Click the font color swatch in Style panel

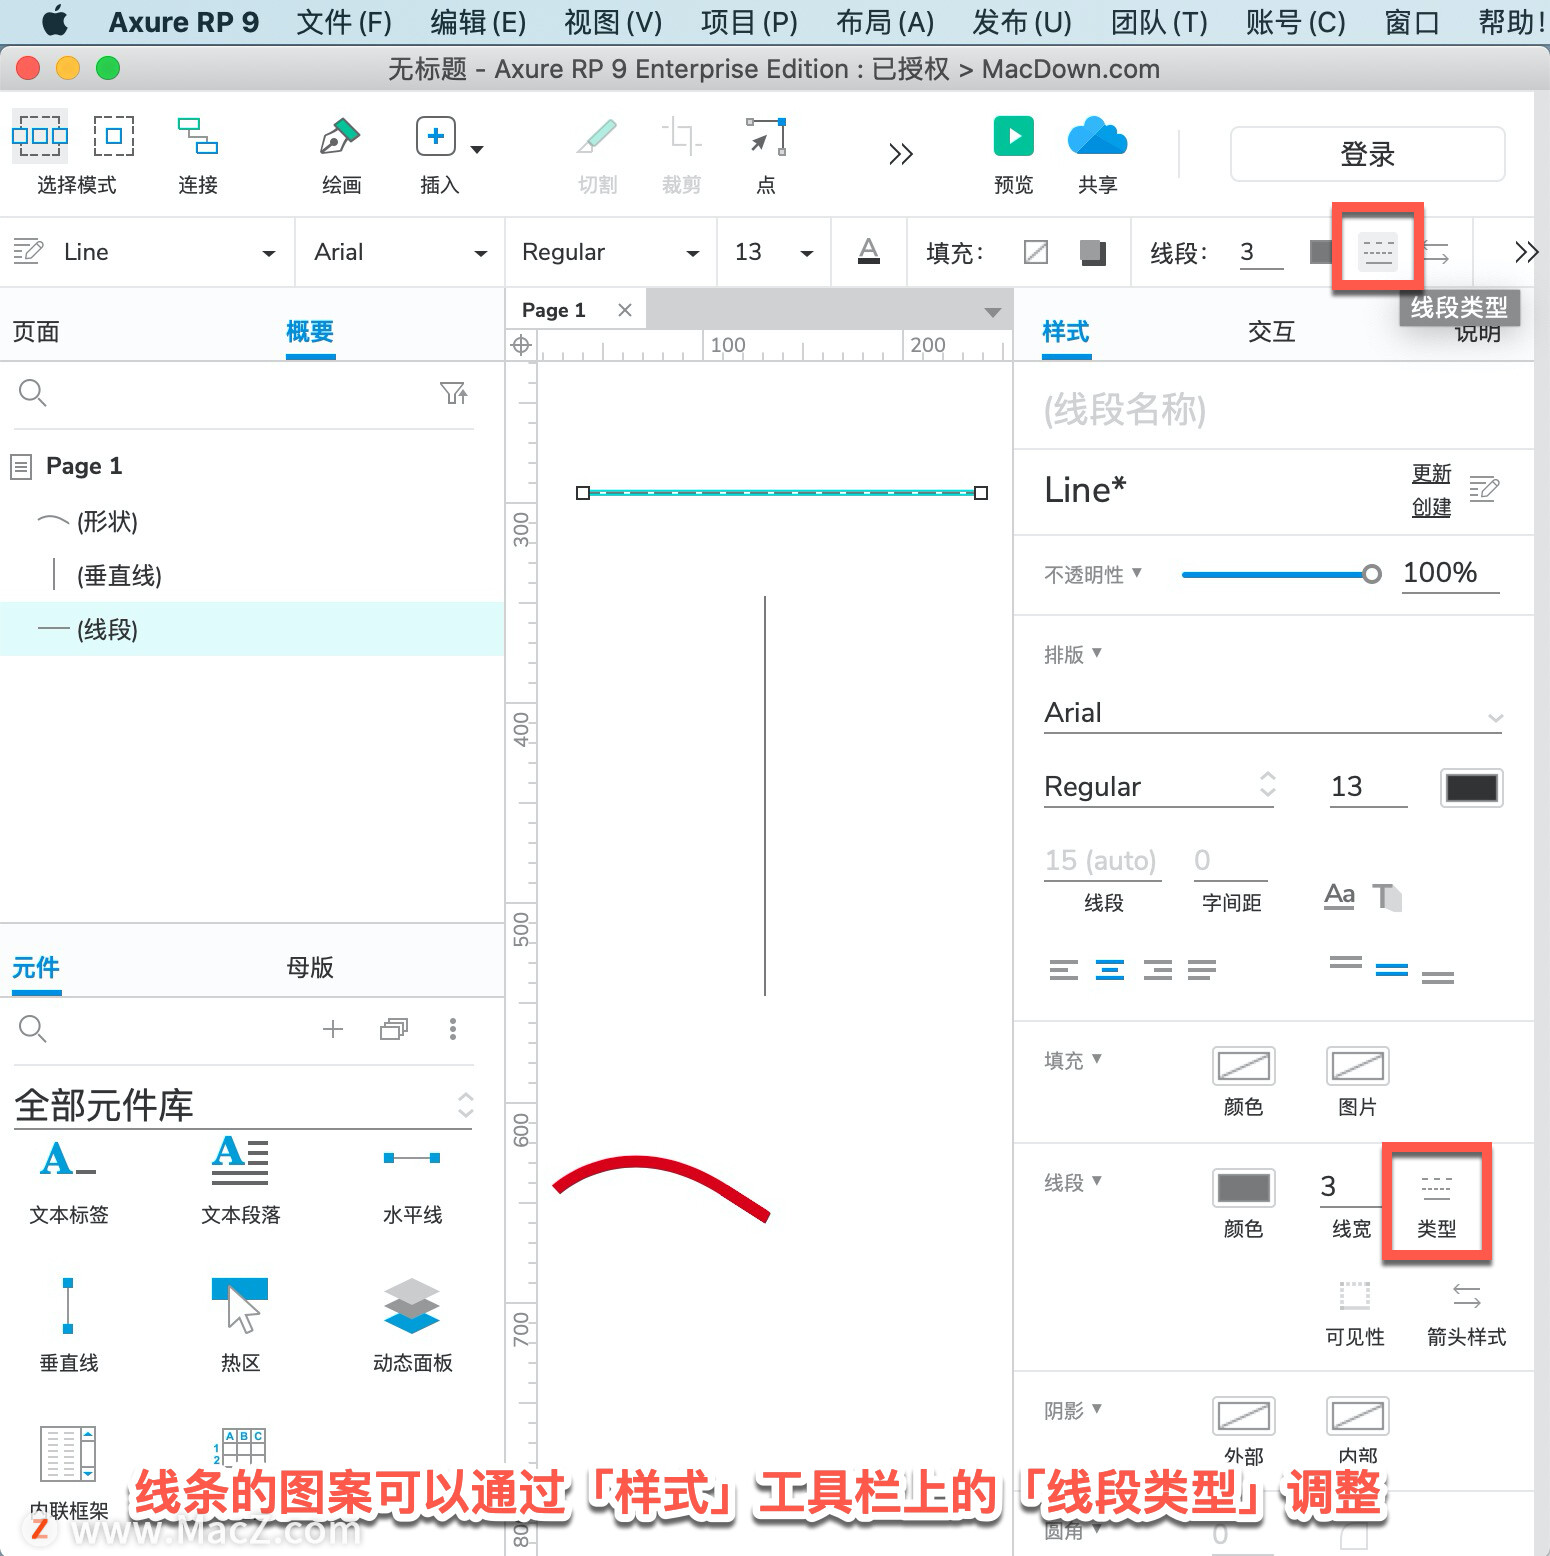pos(1471,787)
